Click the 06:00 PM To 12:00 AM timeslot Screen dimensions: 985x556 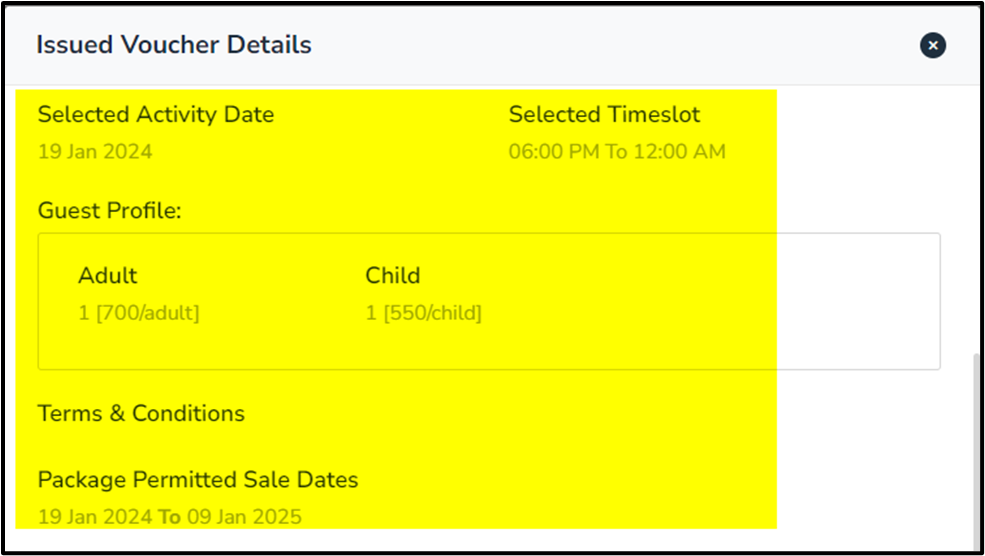617,153
